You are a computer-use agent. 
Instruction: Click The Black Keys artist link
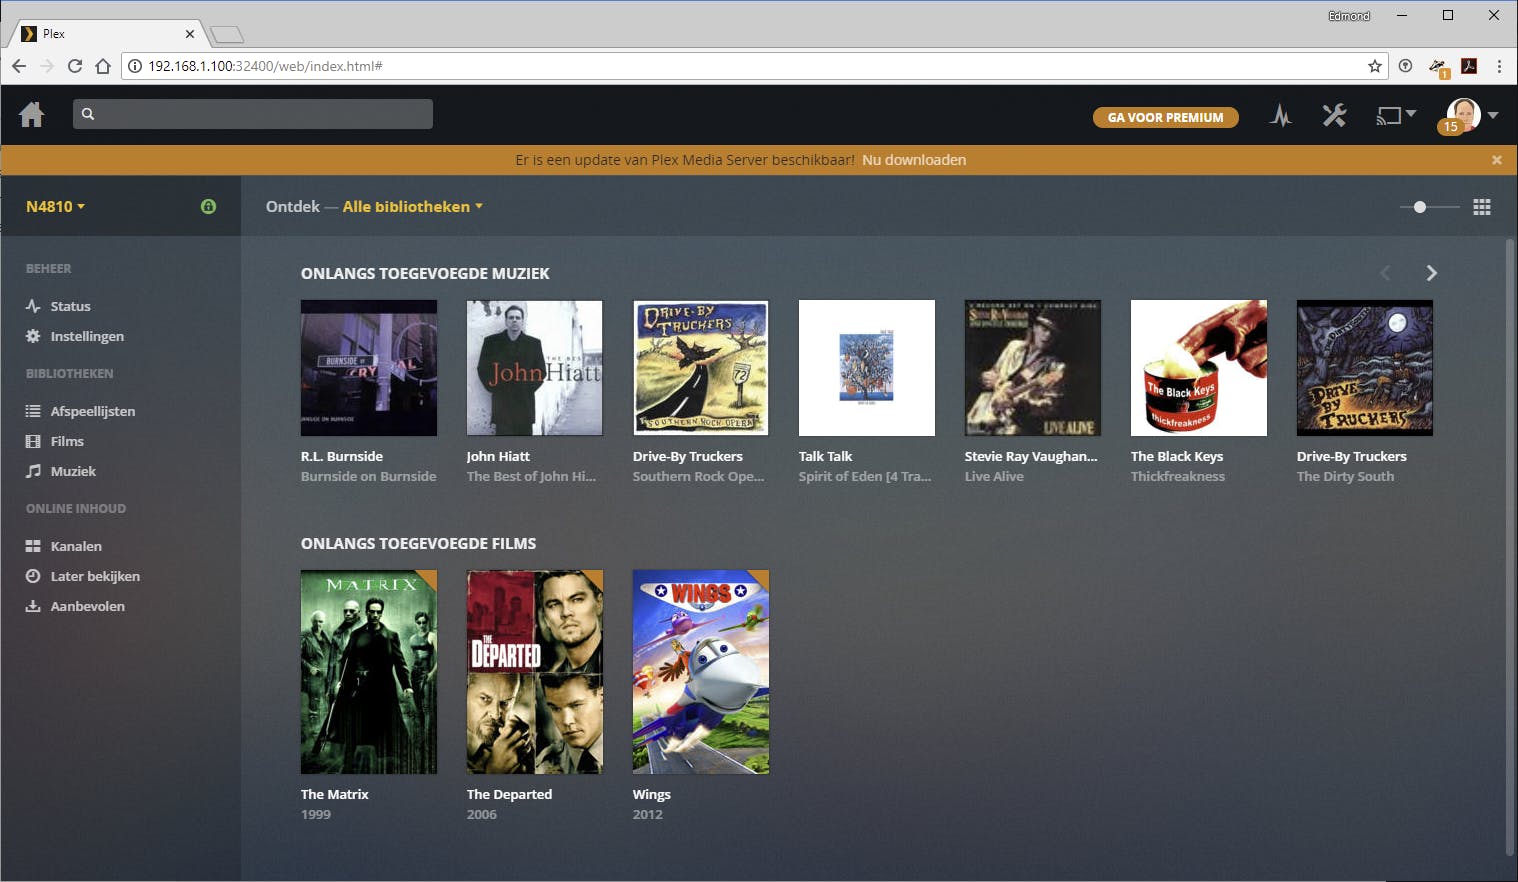1177,456
